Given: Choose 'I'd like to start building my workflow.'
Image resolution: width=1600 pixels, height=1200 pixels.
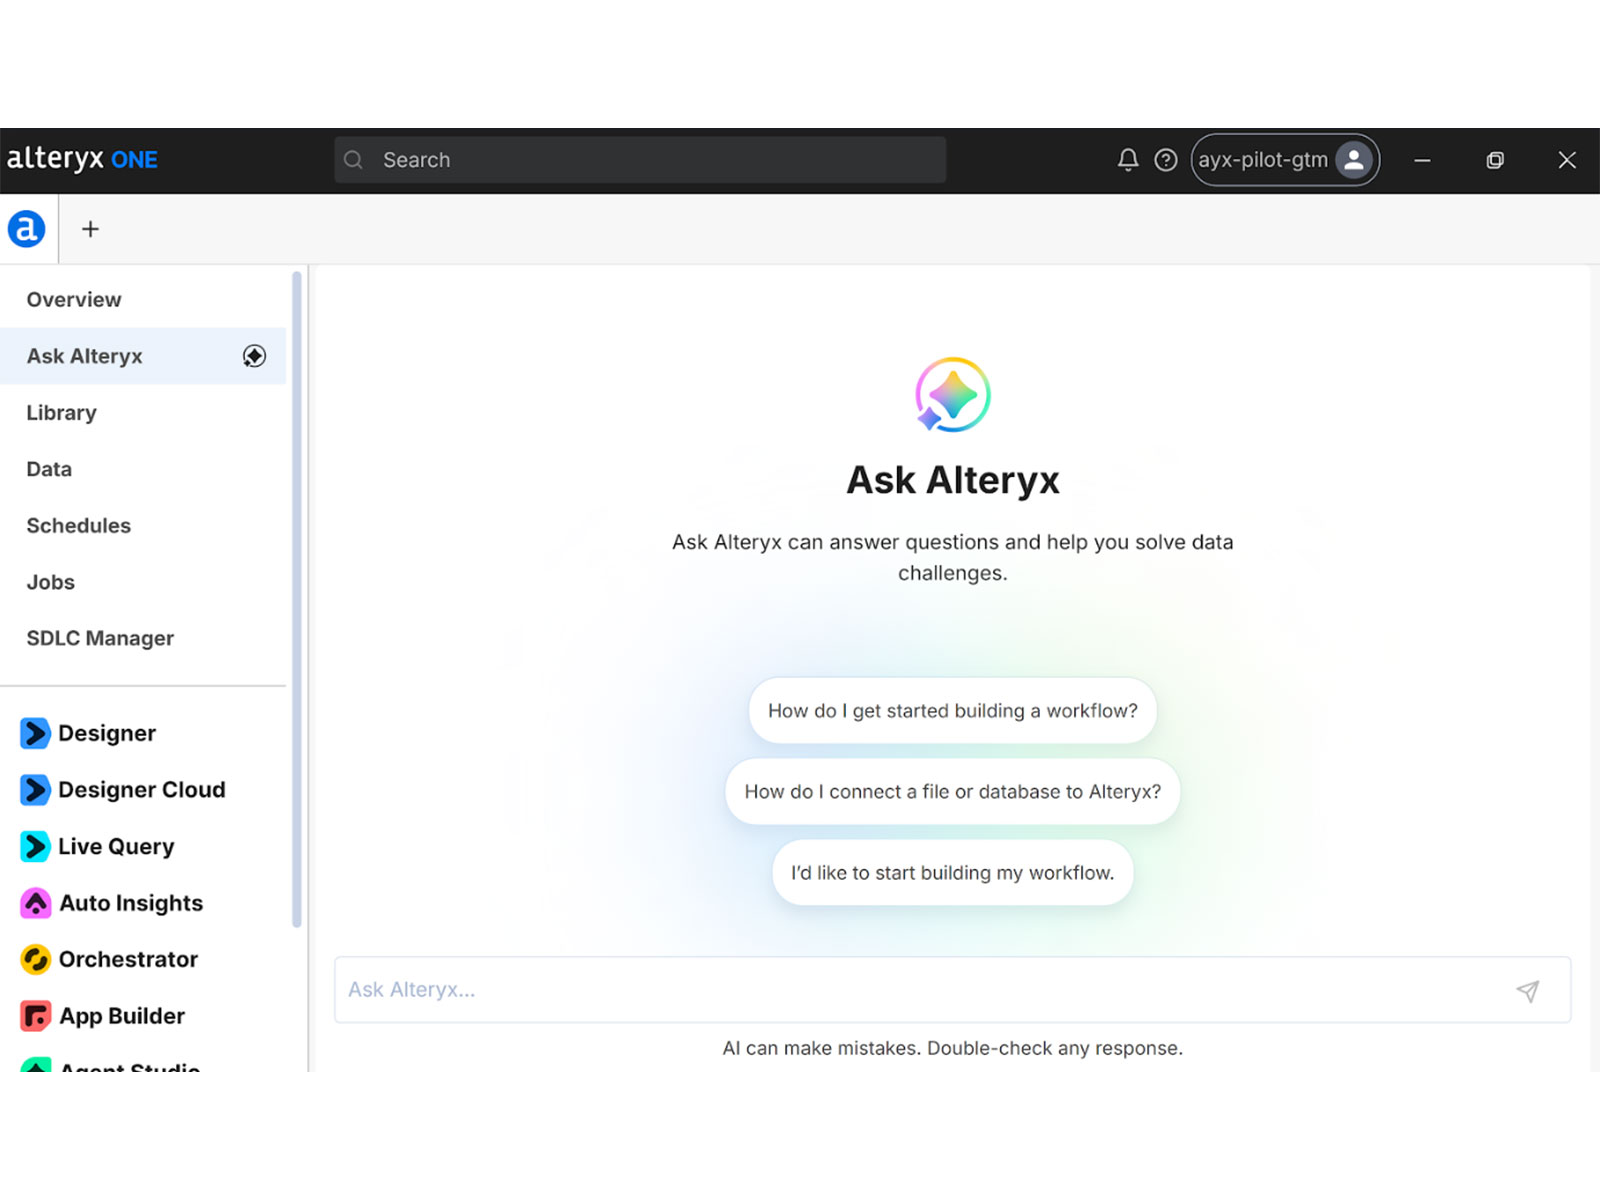Looking at the screenshot, I should [x=953, y=873].
